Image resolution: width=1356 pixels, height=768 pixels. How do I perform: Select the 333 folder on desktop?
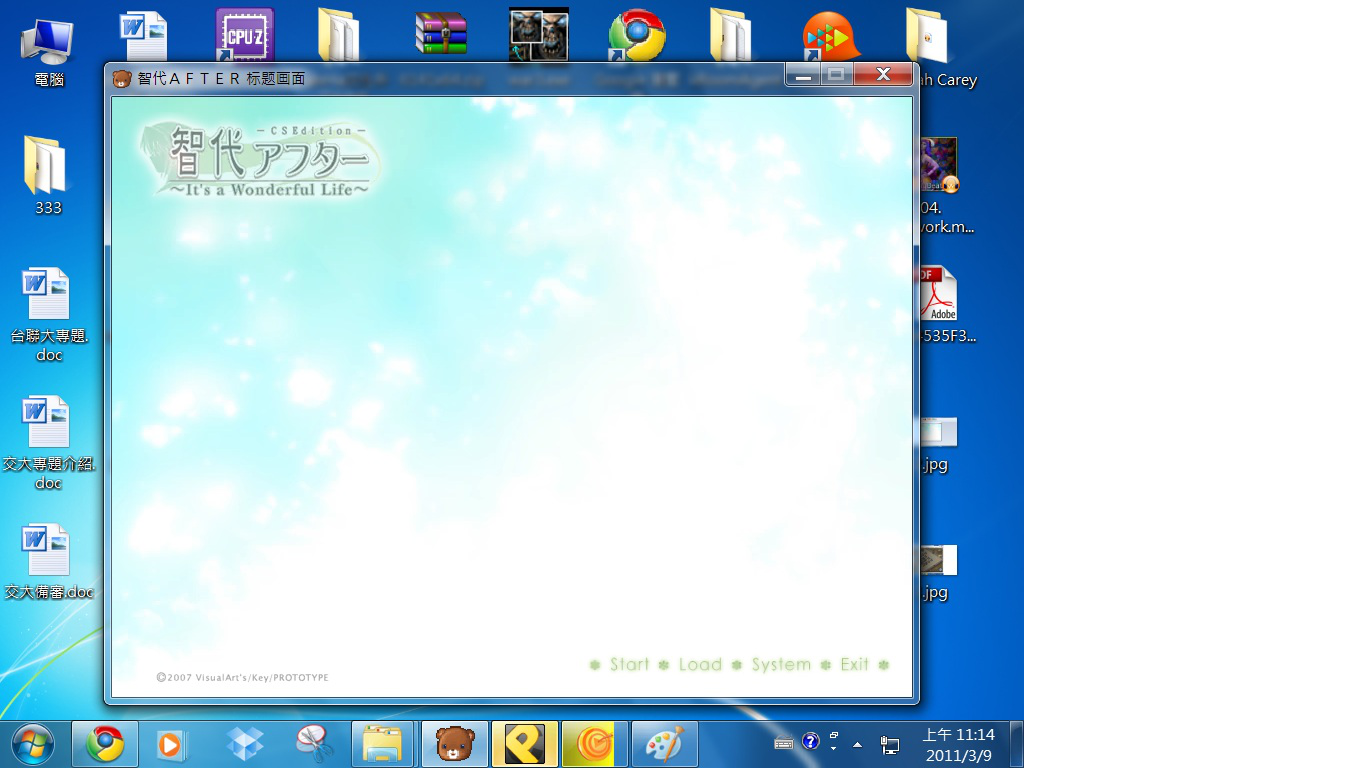(x=47, y=176)
